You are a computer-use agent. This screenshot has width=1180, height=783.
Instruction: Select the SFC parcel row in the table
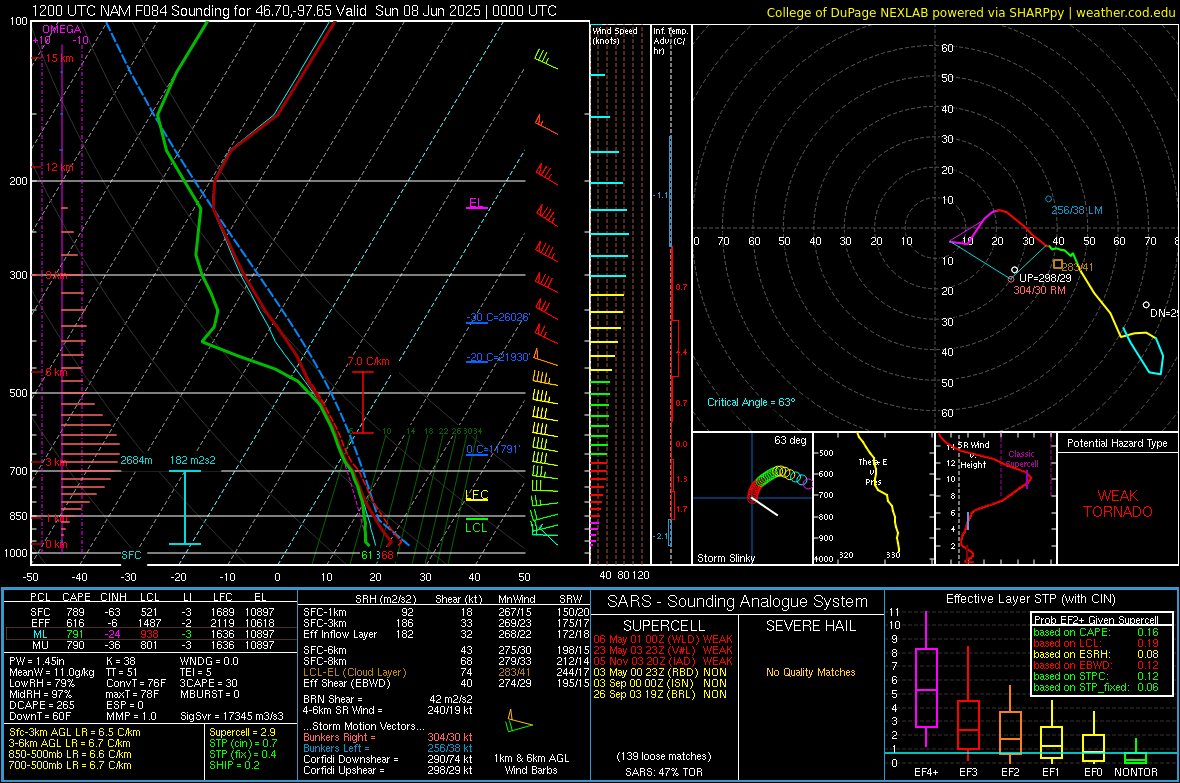coord(150,612)
